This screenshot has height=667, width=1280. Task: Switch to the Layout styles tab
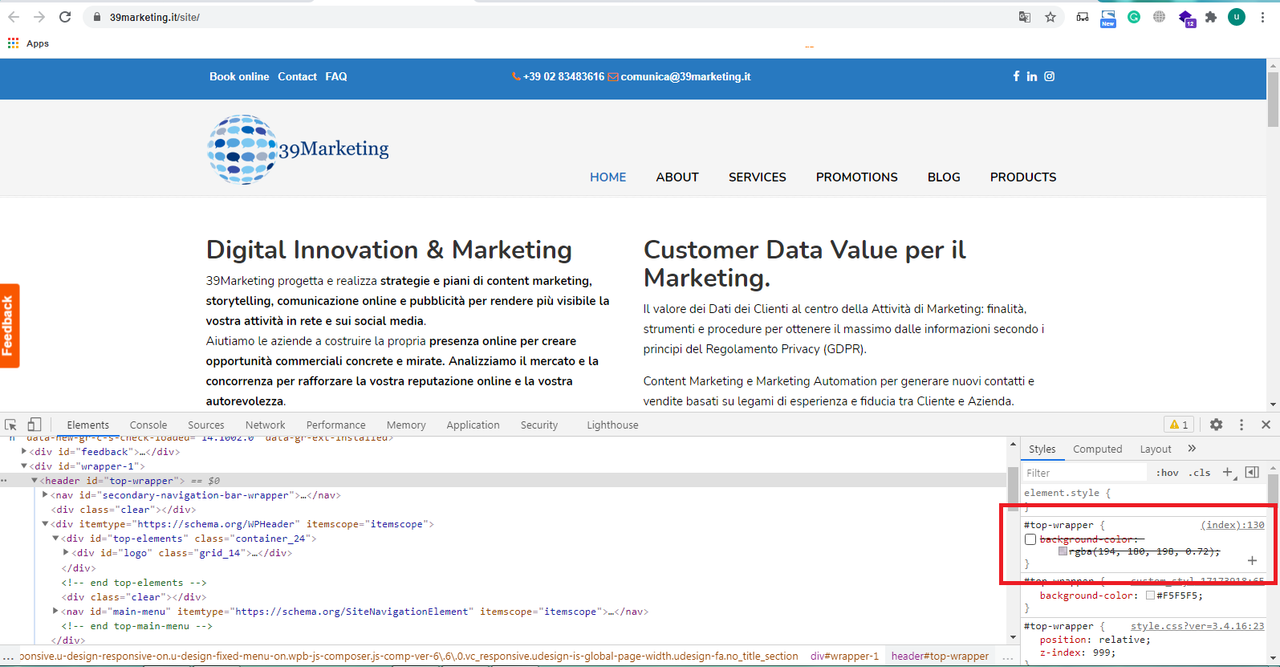coord(1155,449)
